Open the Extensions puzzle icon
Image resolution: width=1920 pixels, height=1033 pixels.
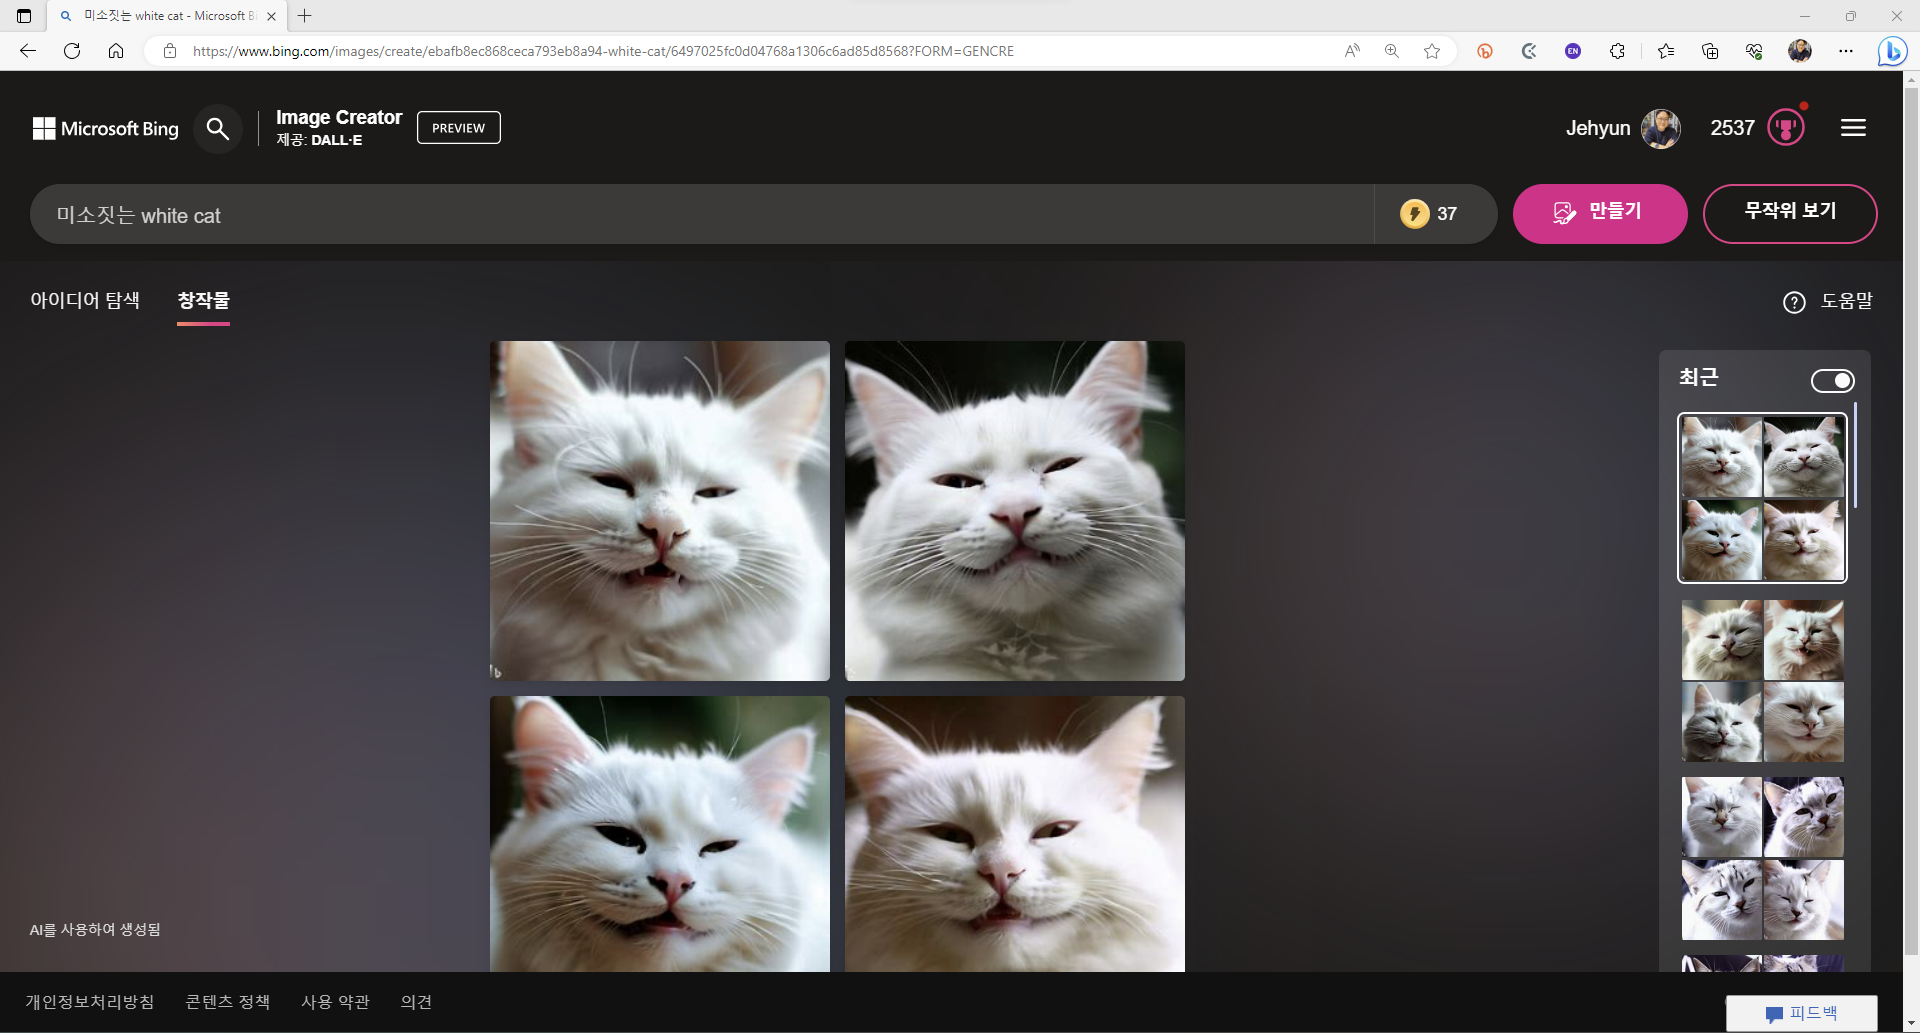point(1617,51)
